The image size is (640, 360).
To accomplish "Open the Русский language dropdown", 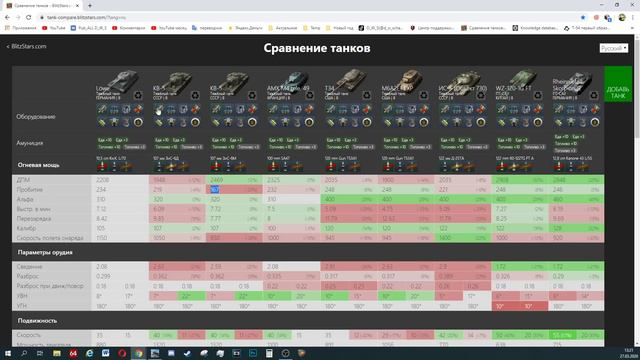I will coord(613,48).
